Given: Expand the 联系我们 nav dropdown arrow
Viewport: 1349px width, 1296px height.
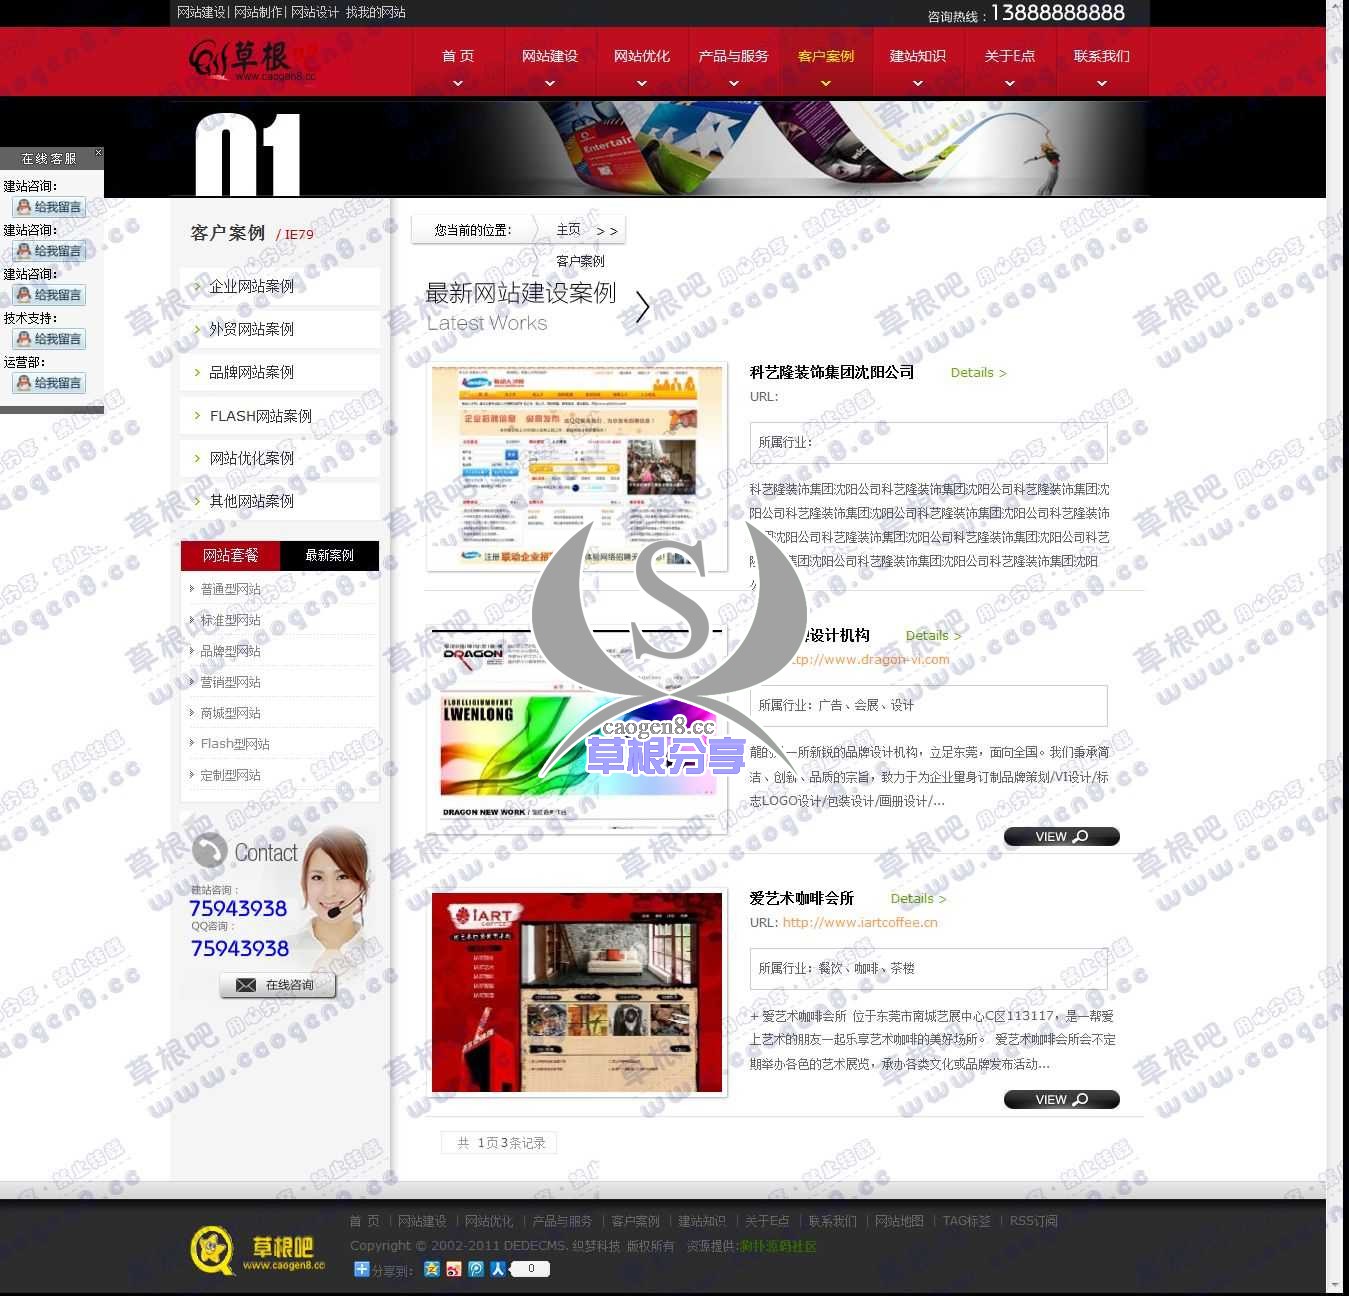Looking at the screenshot, I should pyautogui.click(x=1101, y=84).
